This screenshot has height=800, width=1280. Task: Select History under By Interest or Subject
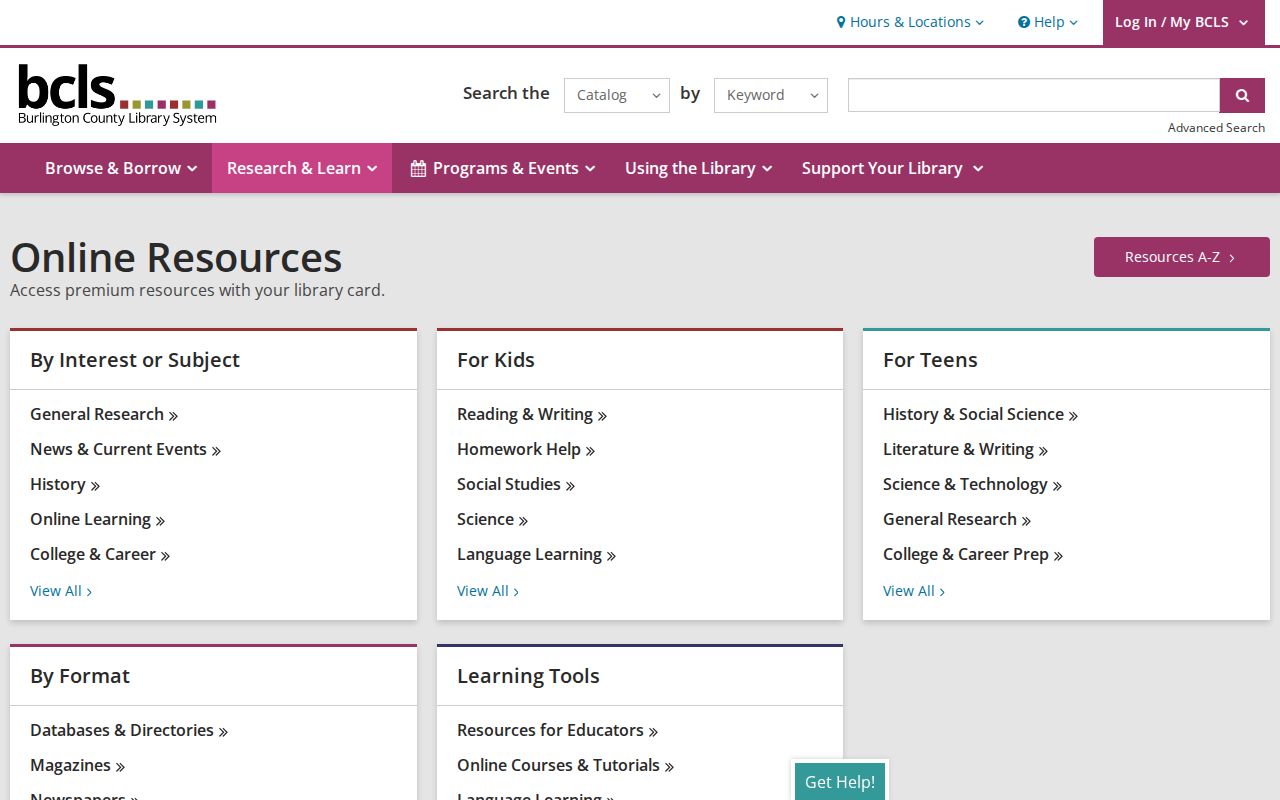click(x=65, y=484)
